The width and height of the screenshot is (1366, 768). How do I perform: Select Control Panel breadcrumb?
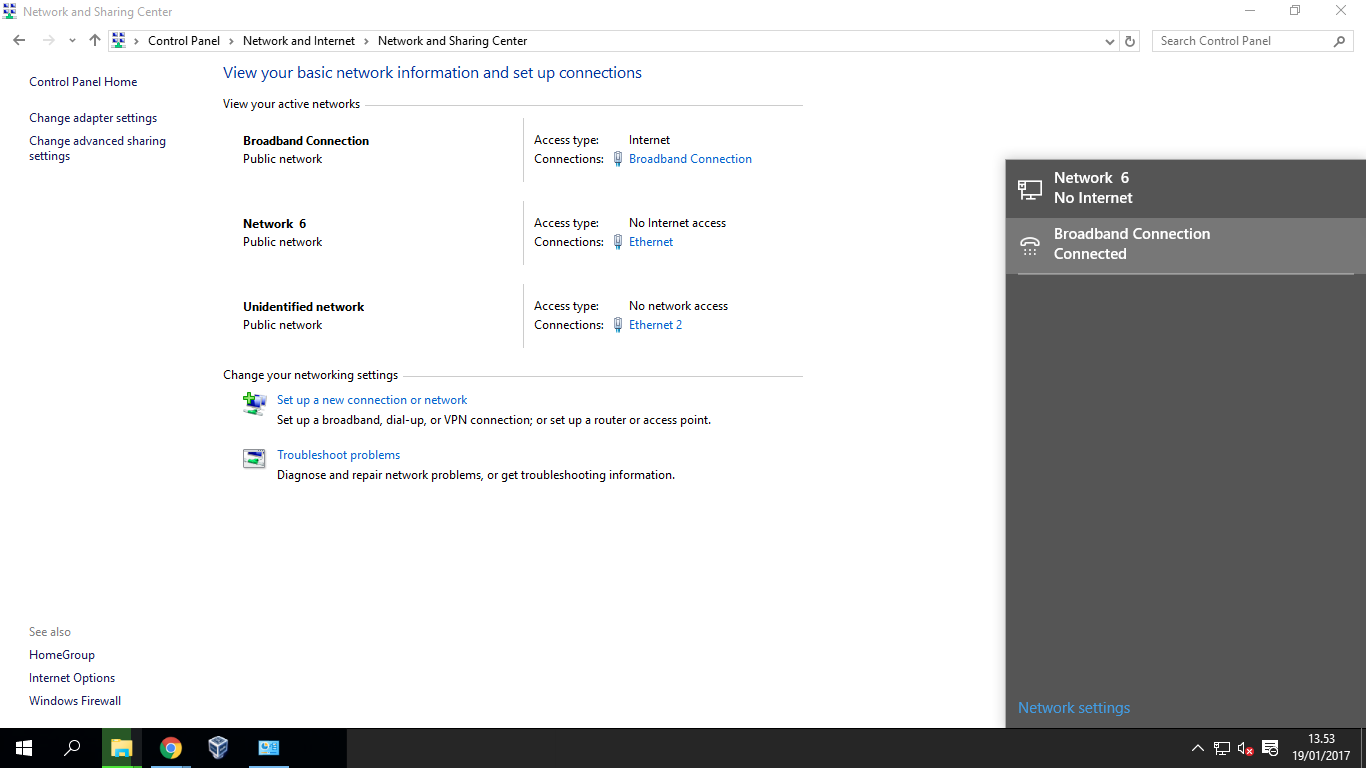pos(184,41)
